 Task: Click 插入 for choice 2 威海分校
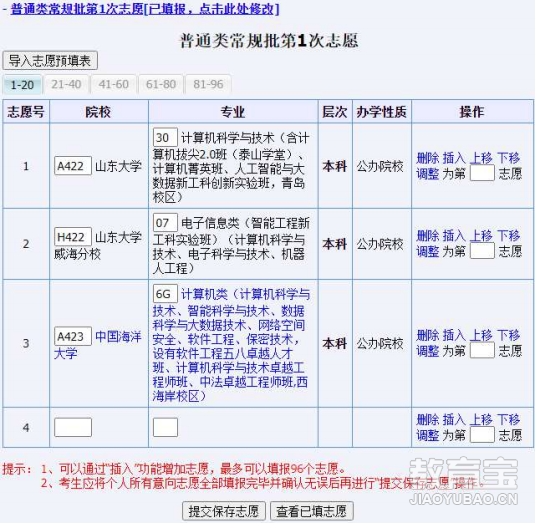(454, 236)
